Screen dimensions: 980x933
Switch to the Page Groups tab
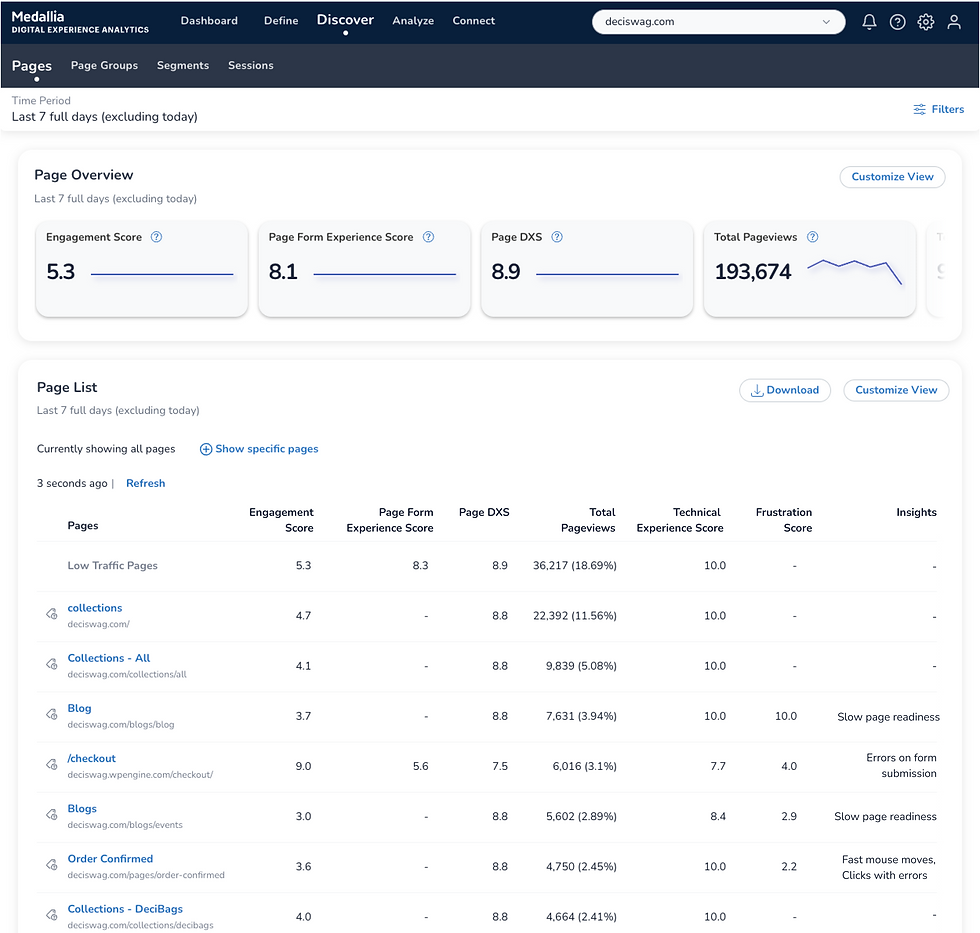(104, 65)
